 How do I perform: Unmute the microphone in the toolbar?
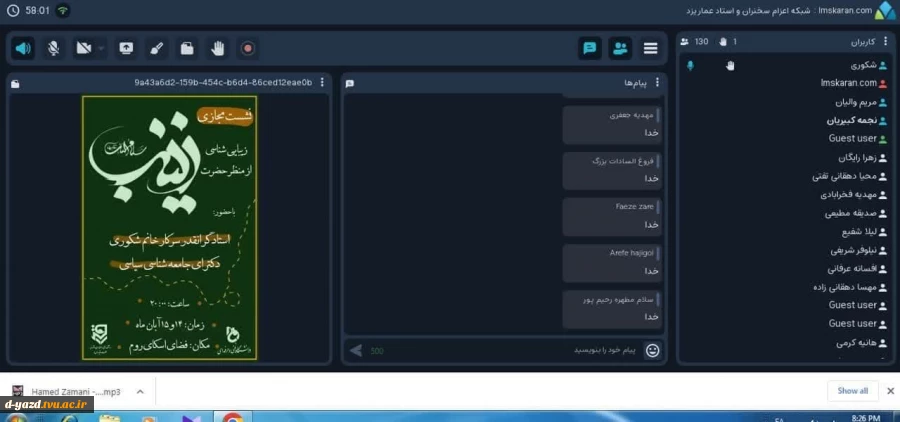[x=53, y=47]
